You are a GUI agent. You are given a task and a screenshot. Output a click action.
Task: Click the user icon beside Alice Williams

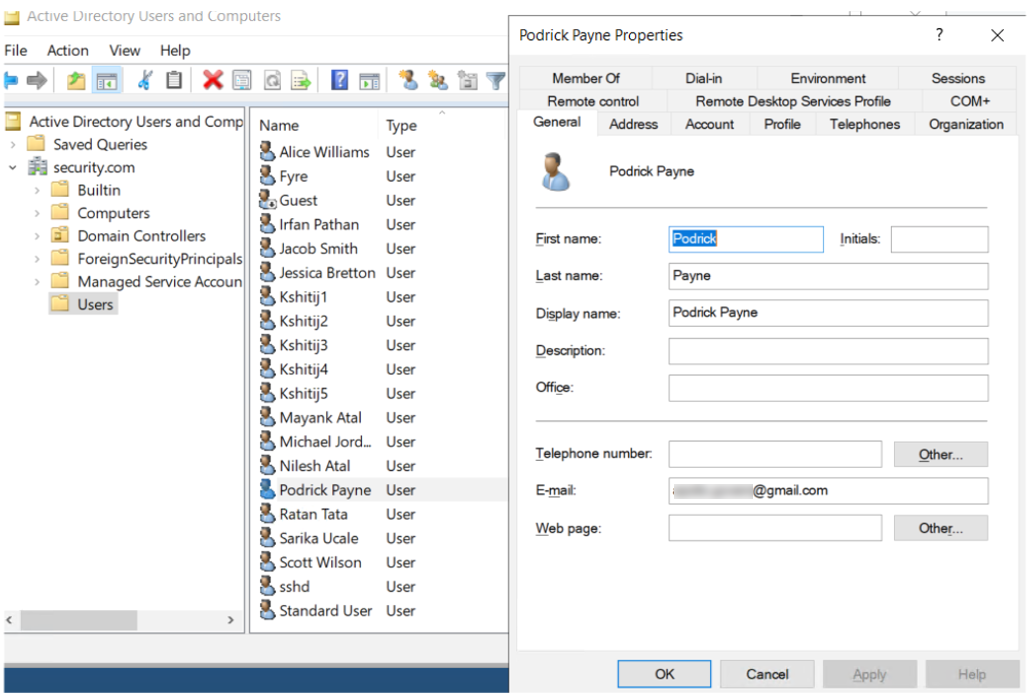point(268,151)
